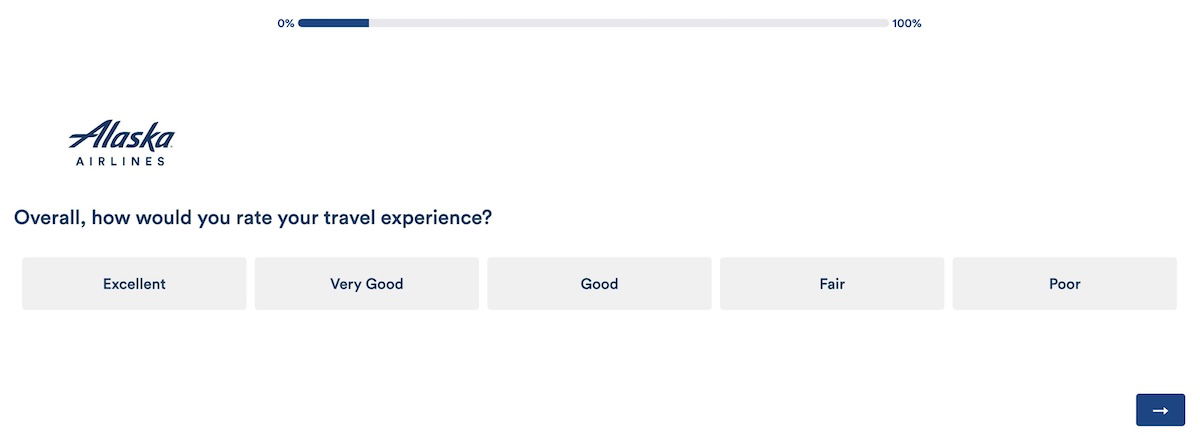The height and width of the screenshot is (435, 1200).
Task: Select the Excellent rating option
Action: [x=134, y=284]
